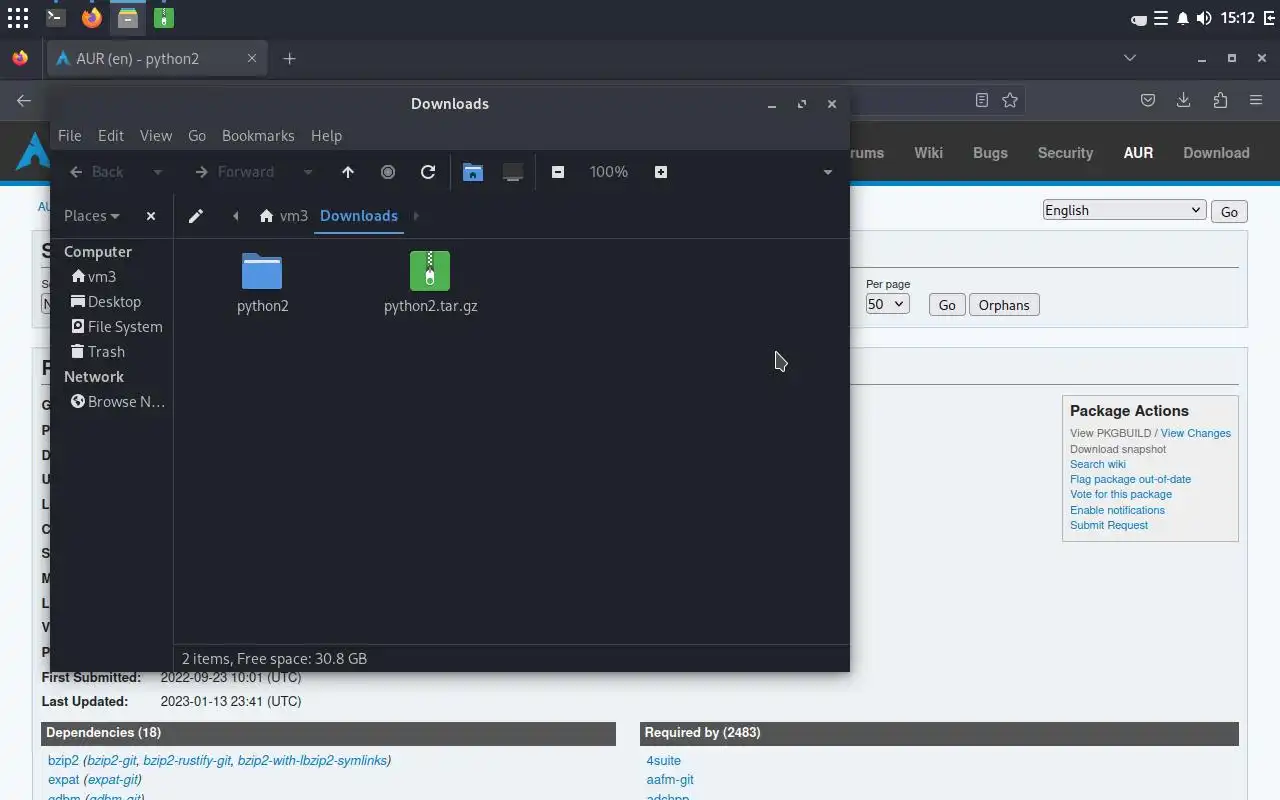This screenshot has height=800, width=1280.
Task: Click the 15:12 clock in the panel
Action: pos(1238,18)
